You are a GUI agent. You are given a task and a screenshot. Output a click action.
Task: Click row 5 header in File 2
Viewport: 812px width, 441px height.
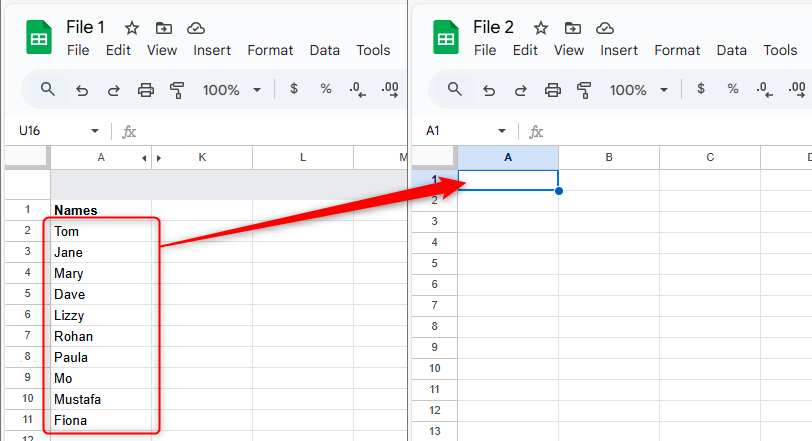point(434,263)
